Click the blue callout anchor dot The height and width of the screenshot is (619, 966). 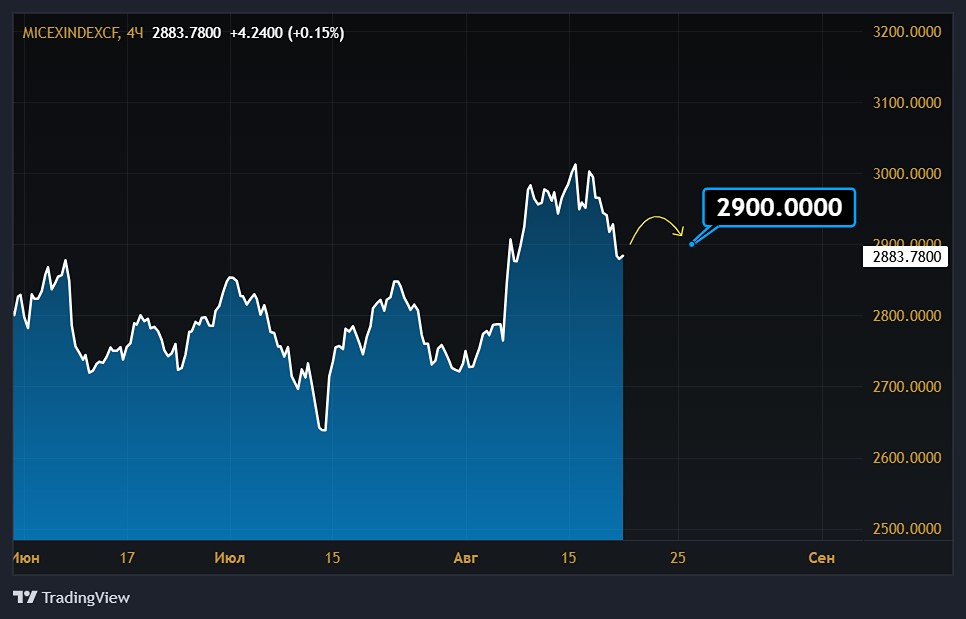pos(692,243)
